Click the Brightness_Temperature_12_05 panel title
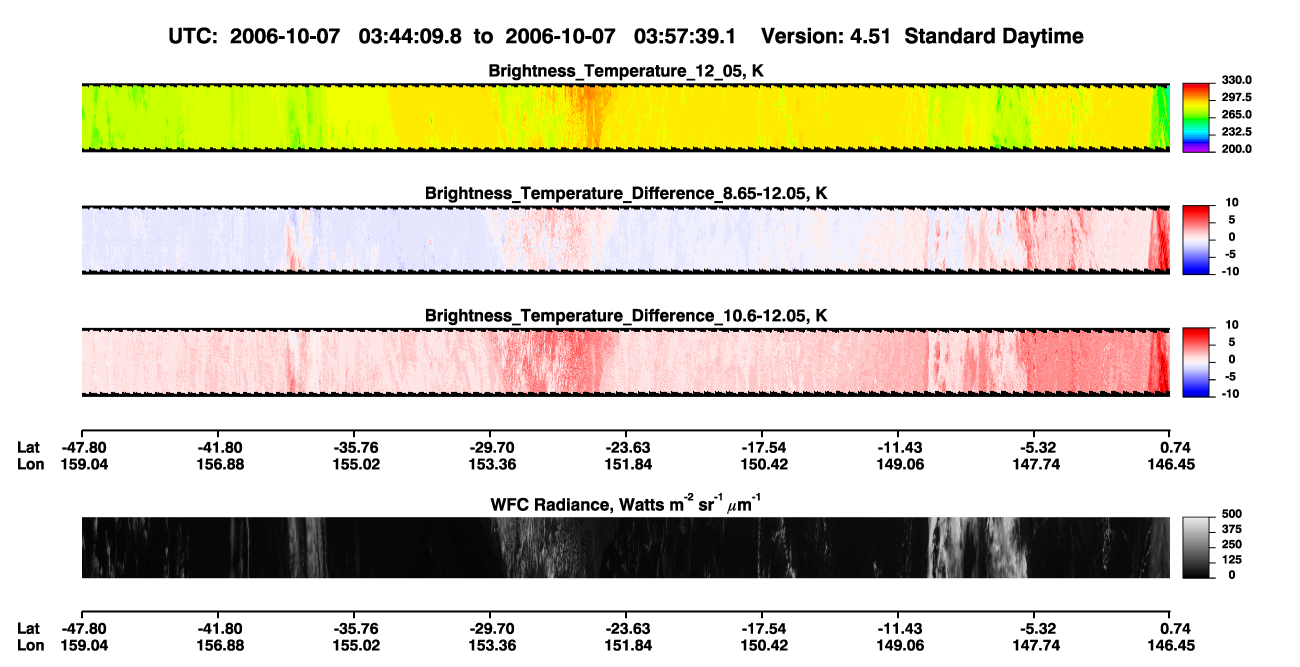The height and width of the screenshot is (667, 1300). point(626,71)
